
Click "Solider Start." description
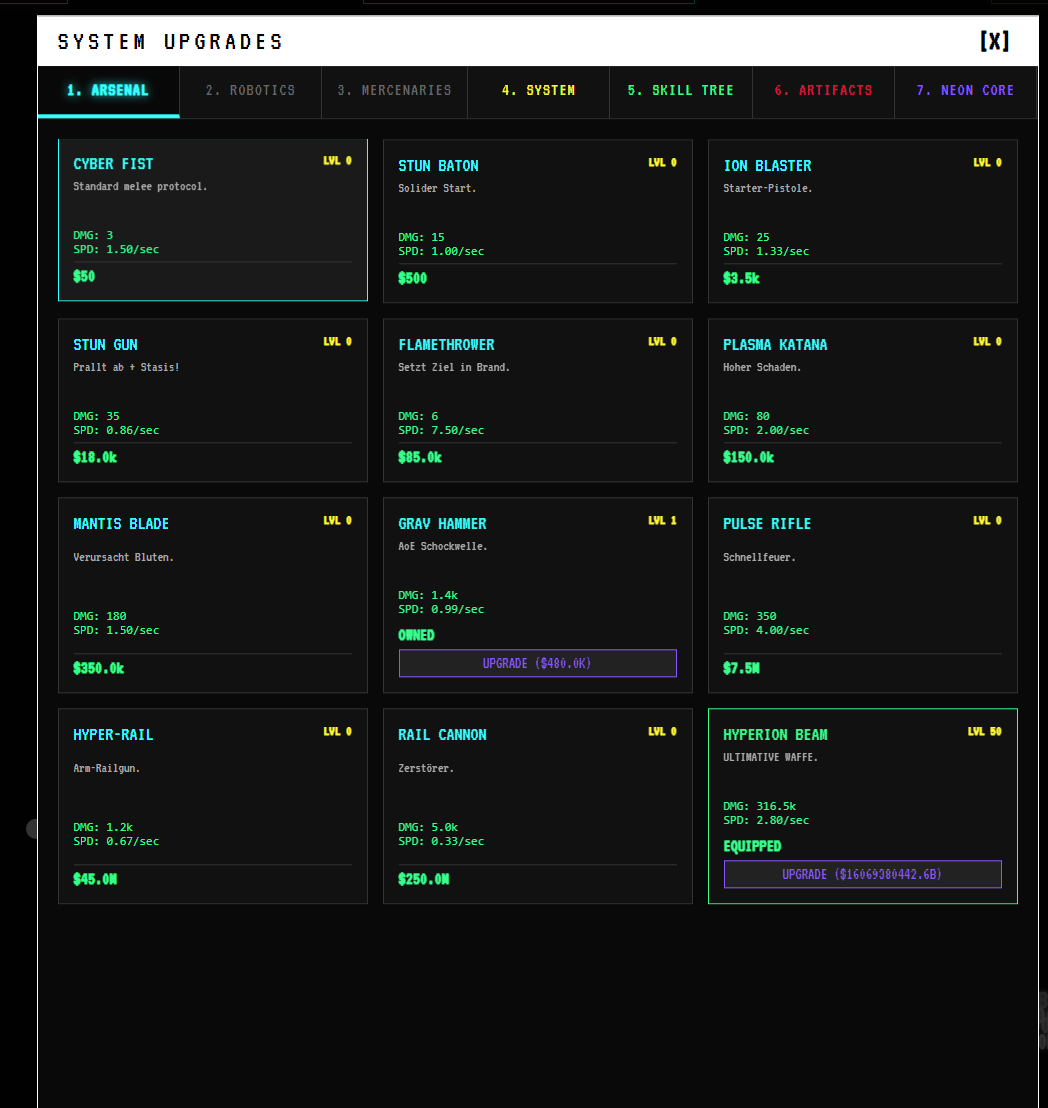437,189
